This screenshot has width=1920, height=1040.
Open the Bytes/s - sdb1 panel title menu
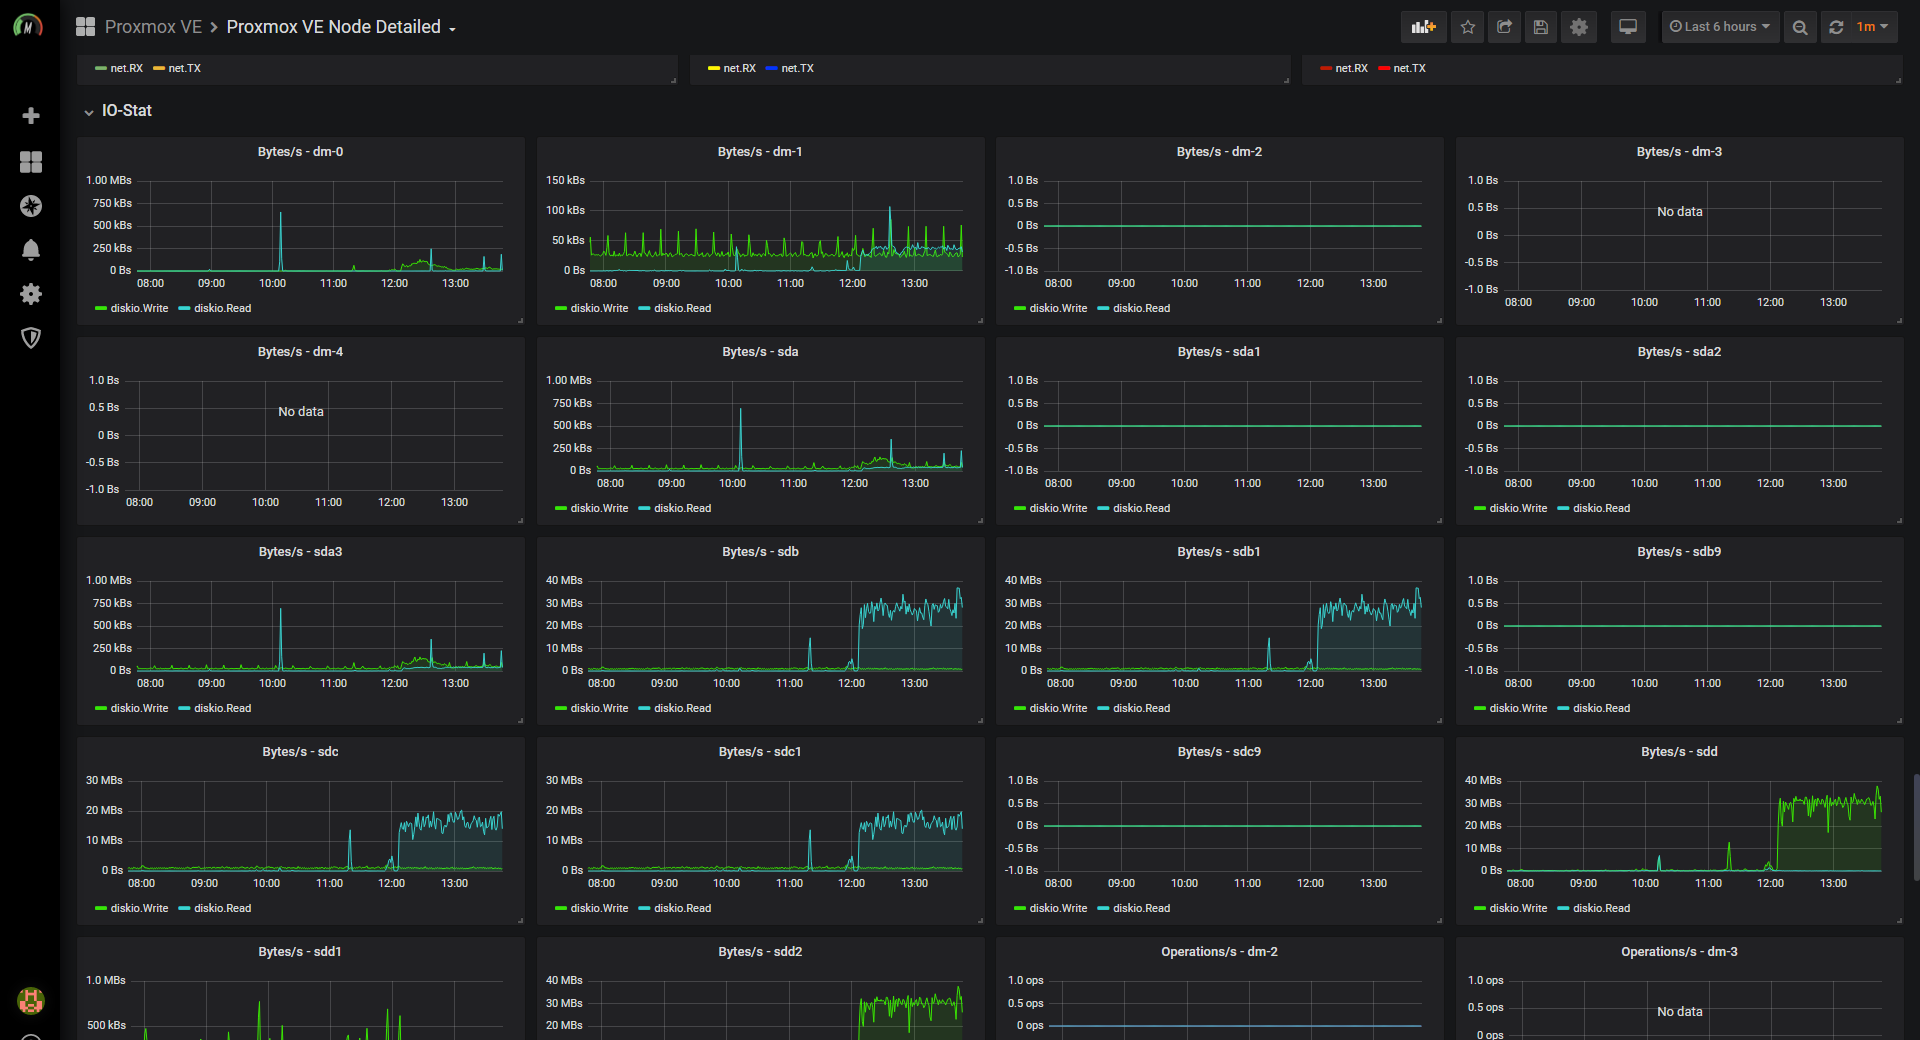pyautogui.click(x=1219, y=552)
